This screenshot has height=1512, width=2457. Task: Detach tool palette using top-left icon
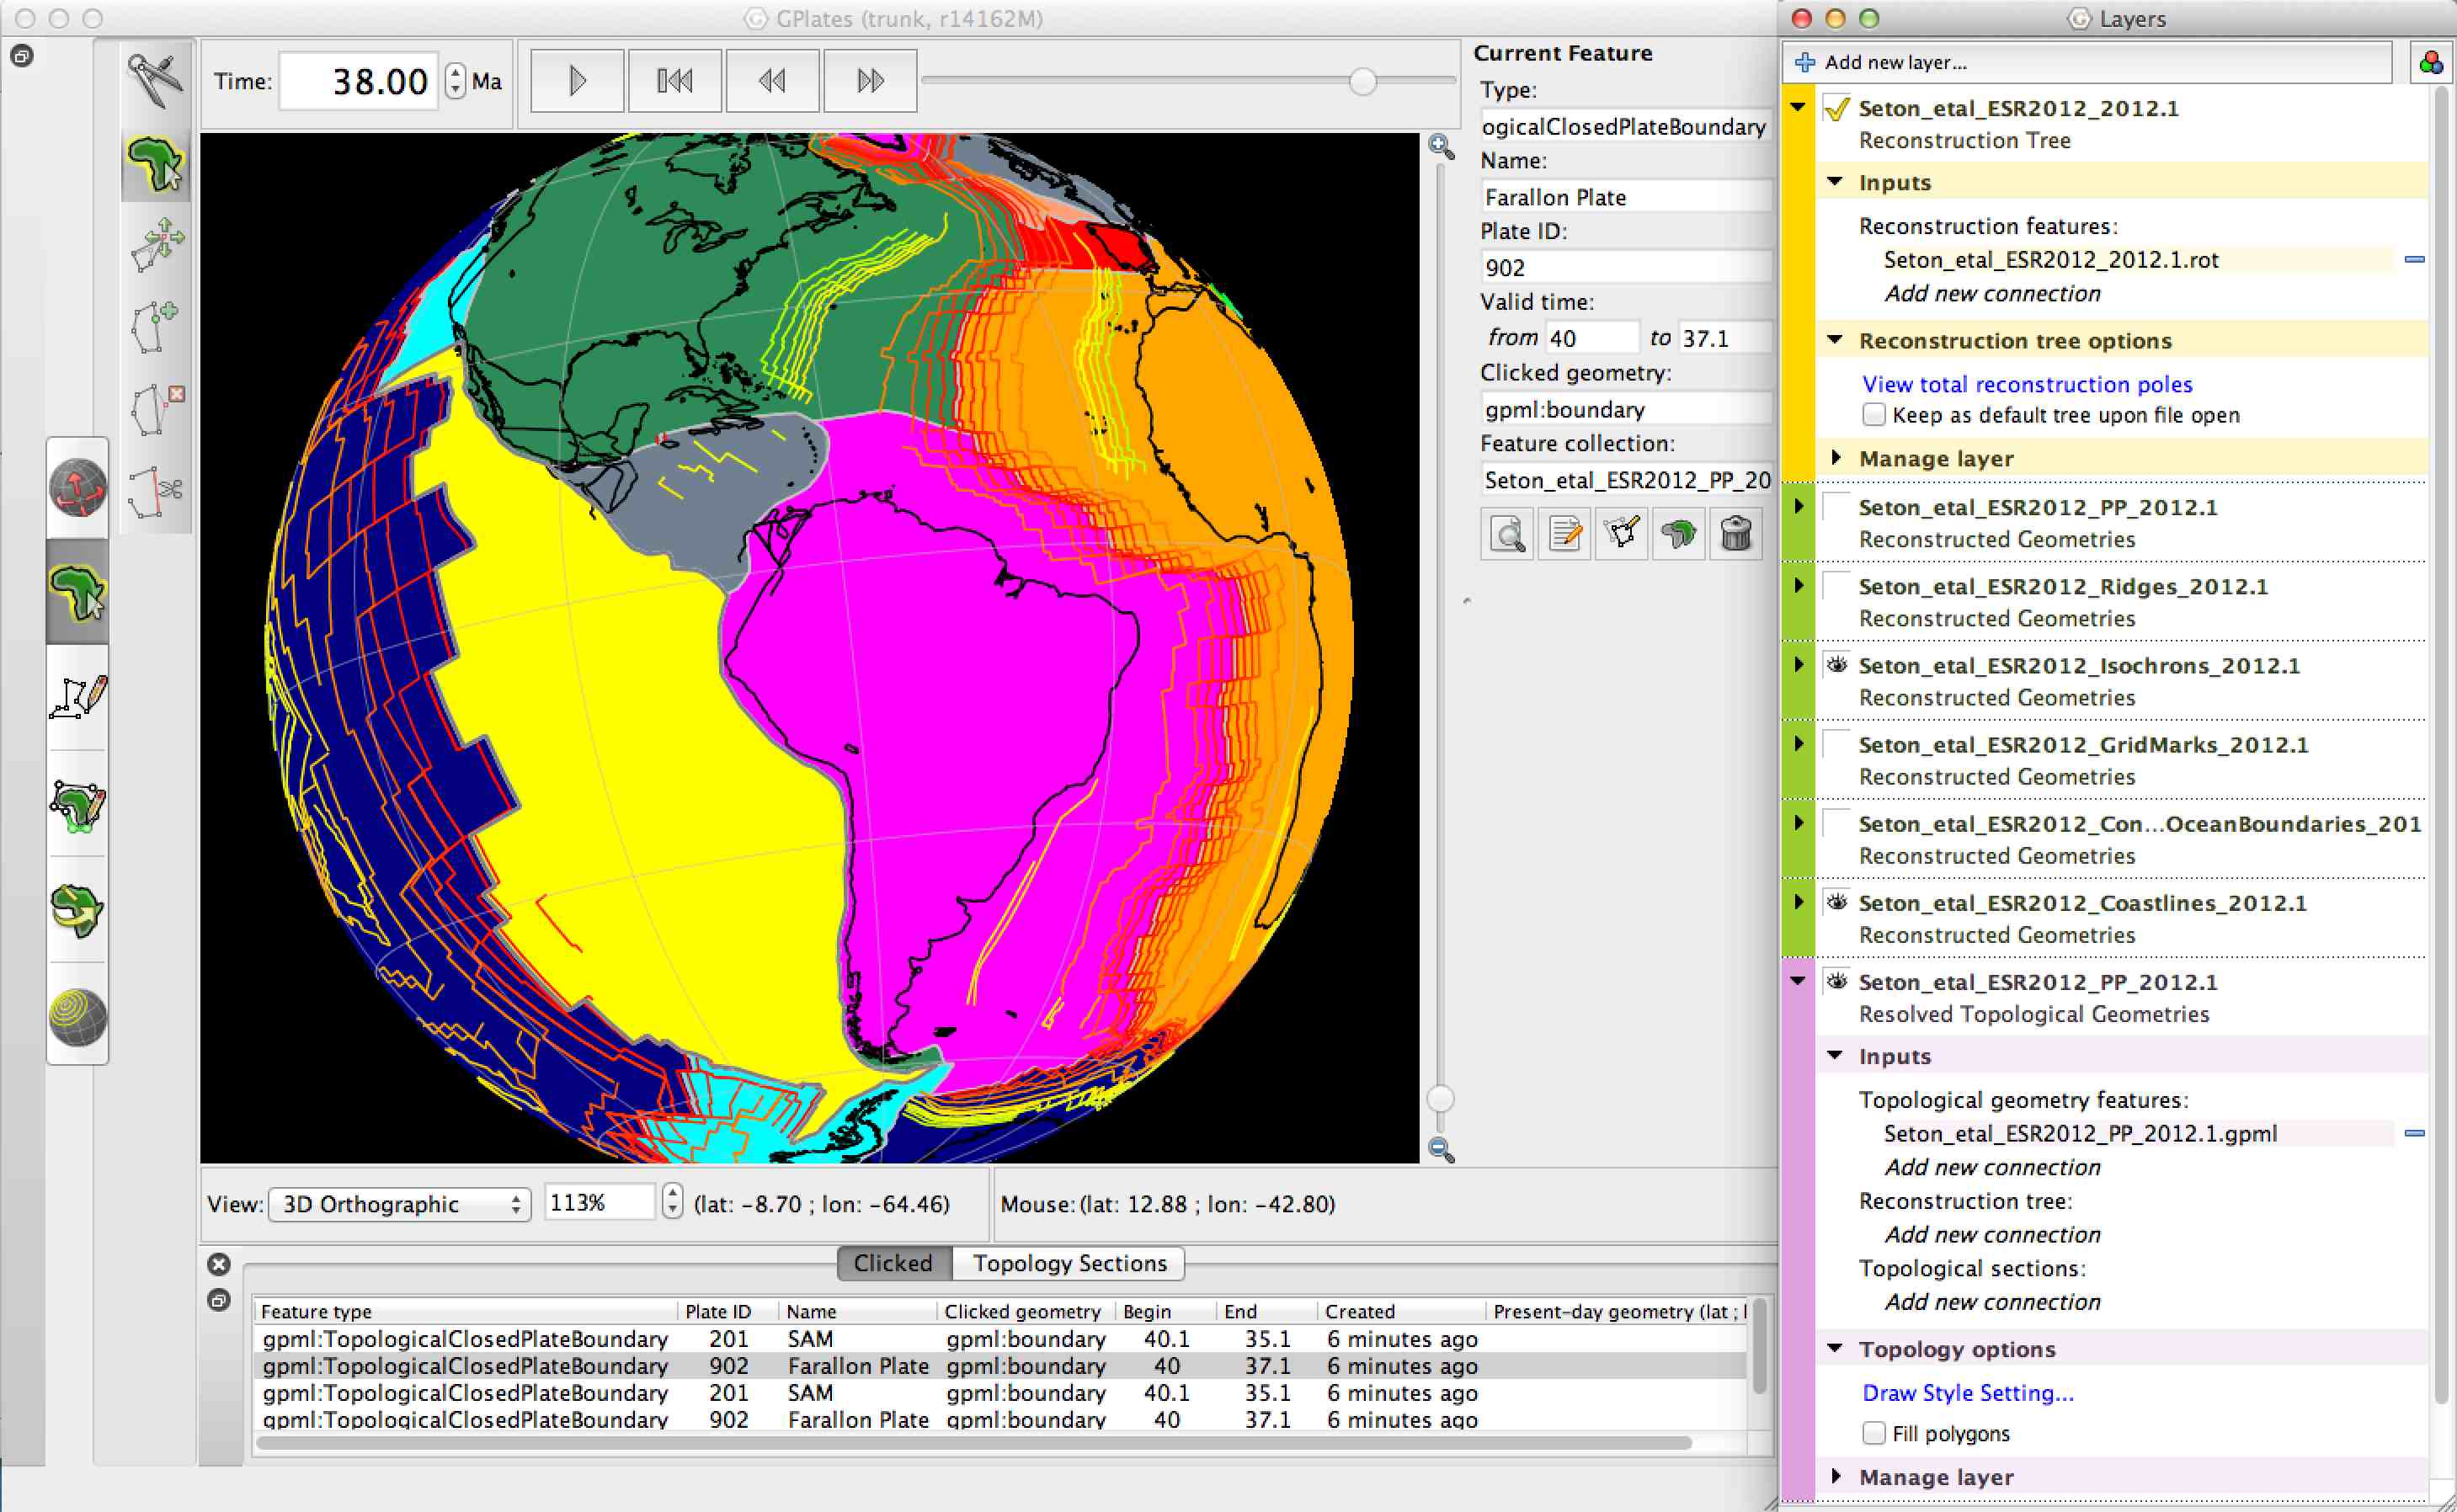click(x=22, y=56)
